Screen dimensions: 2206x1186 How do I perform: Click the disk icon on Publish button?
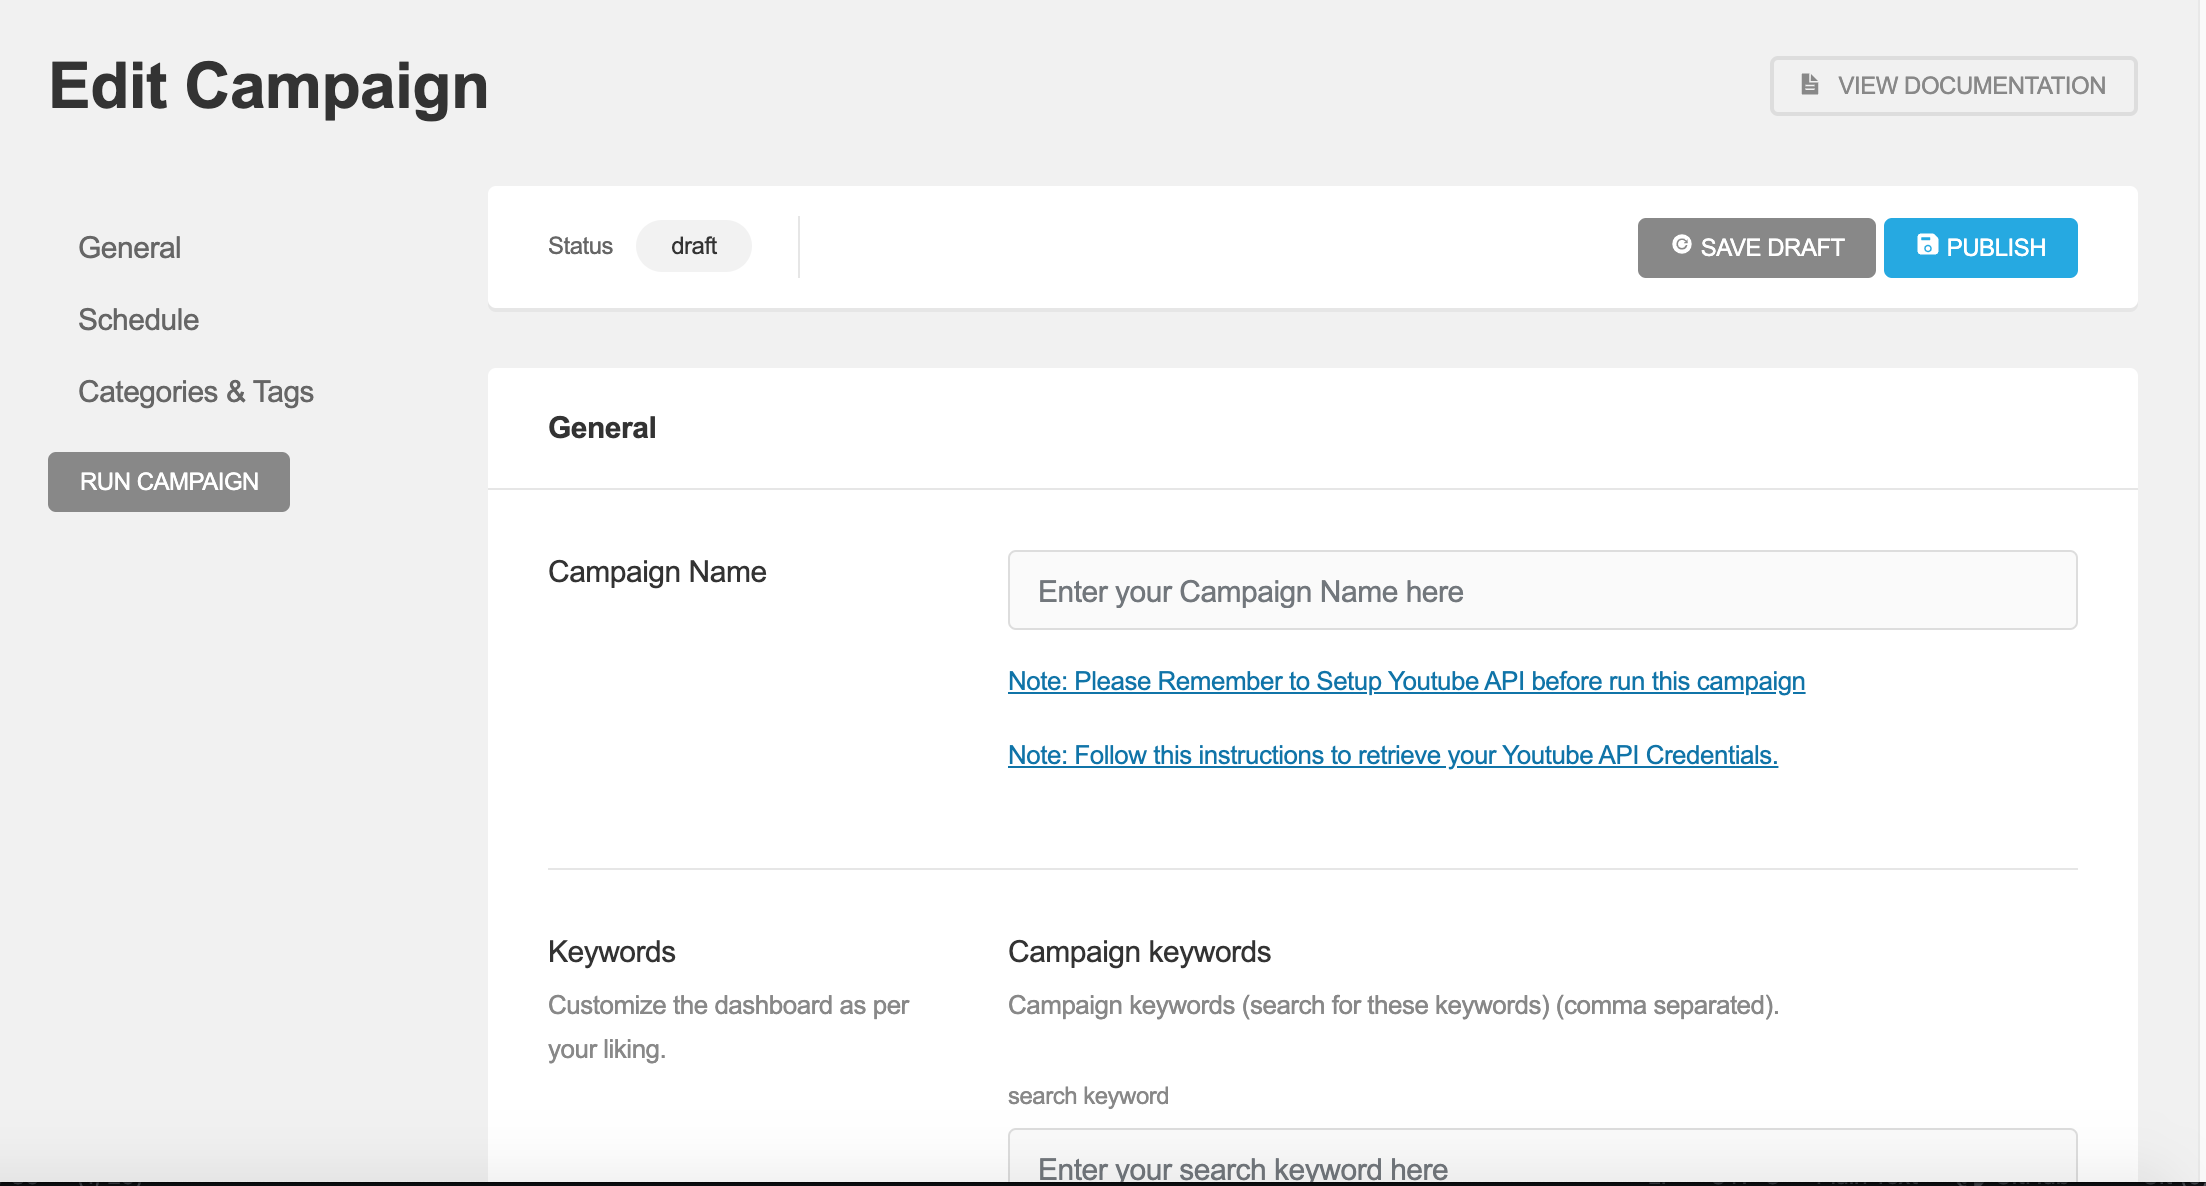point(1927,245)
